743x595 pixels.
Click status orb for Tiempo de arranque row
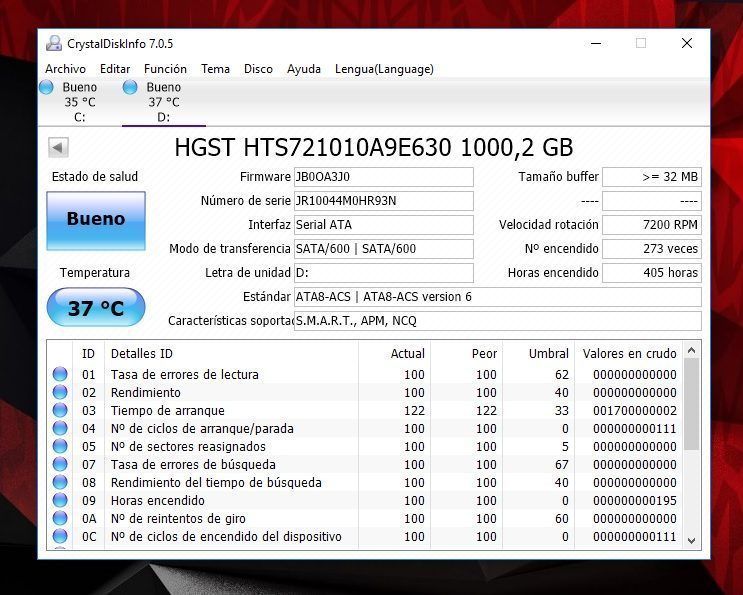pos(60,411)
